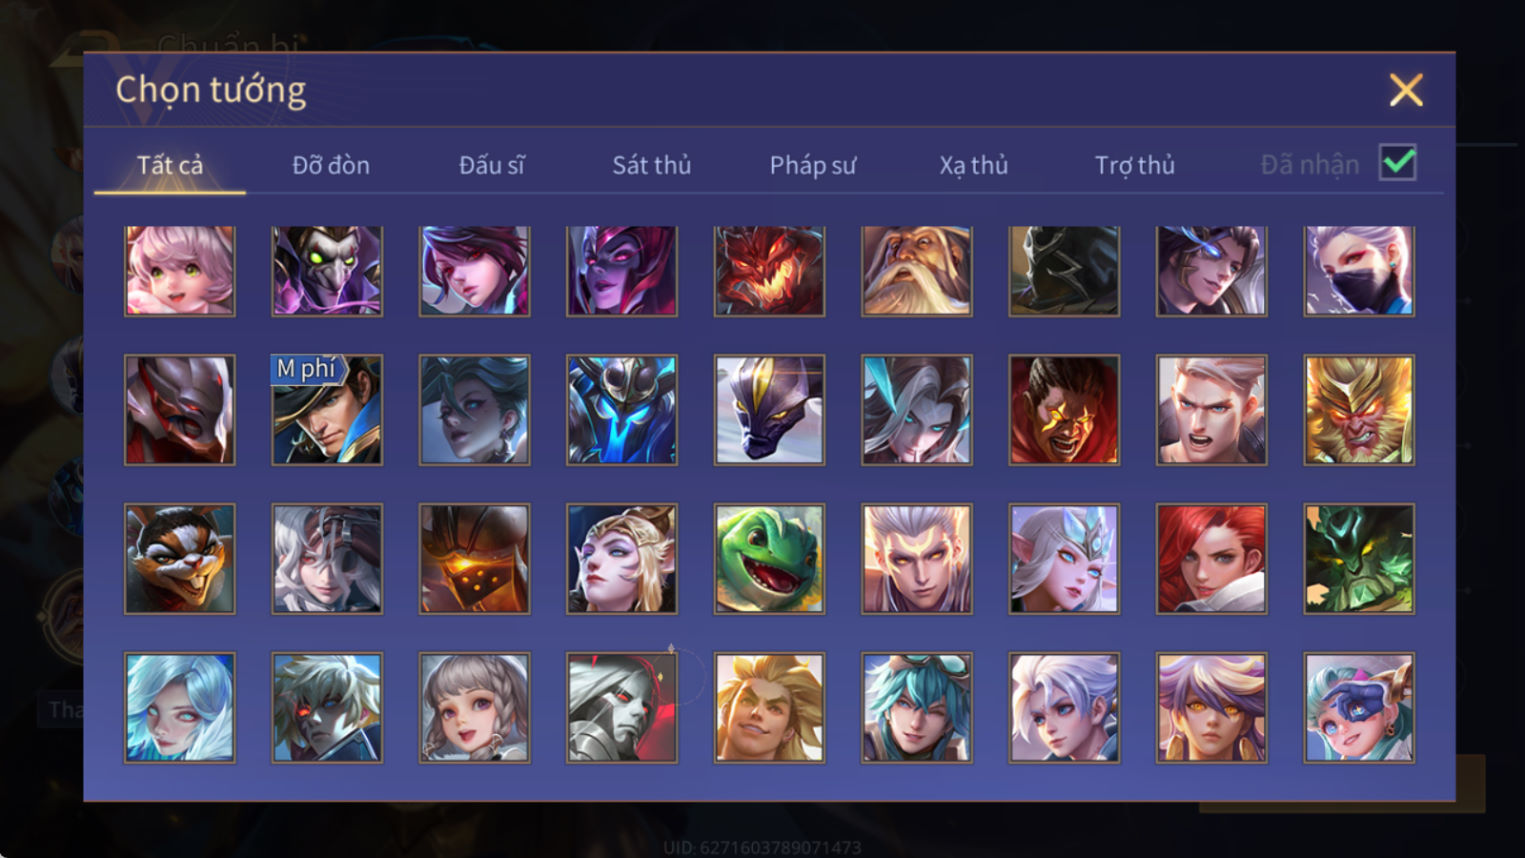Select the girl with blue eyepatch hero
The width and height of the screenshot is (1525, 858).
(x=1359, y=708)
